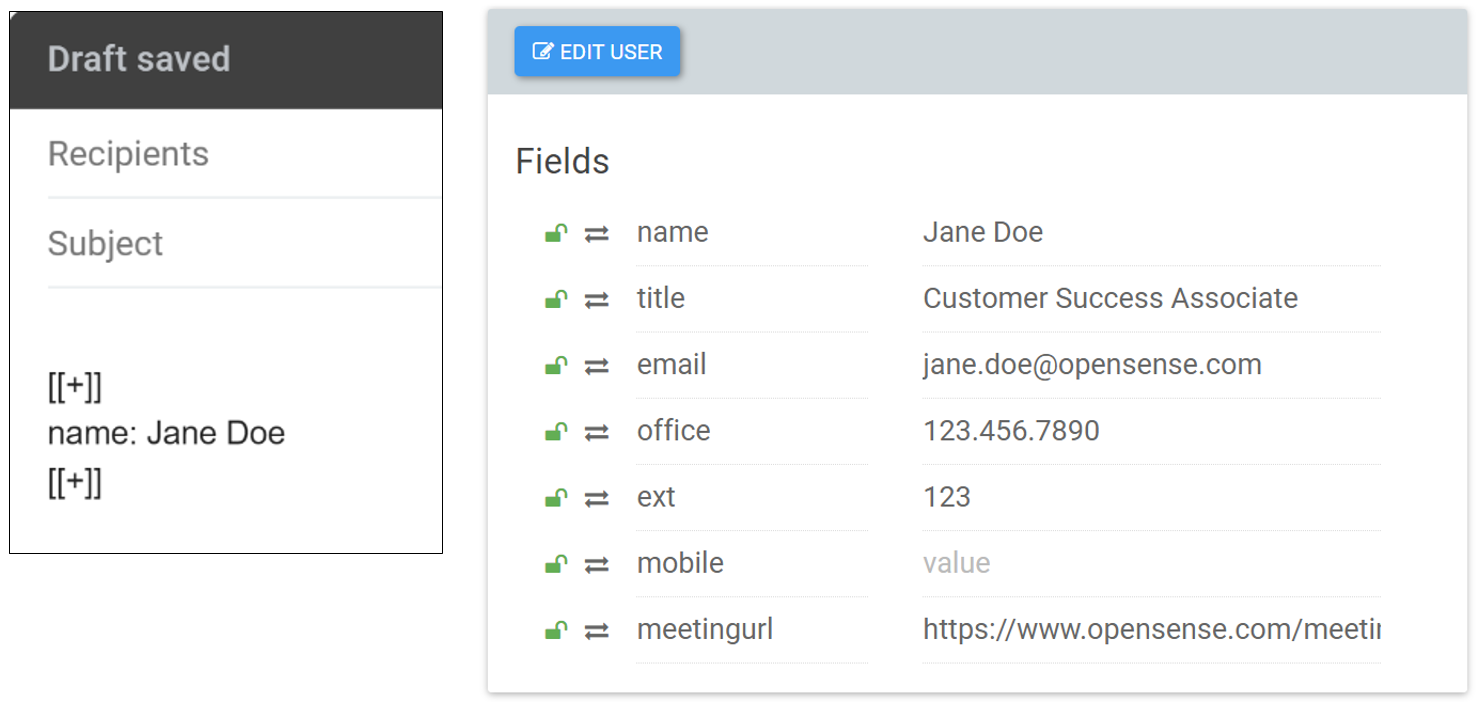Click the swap arrows icon beside office
This screenshot has height=707, width=1480.
pos(597,432)
